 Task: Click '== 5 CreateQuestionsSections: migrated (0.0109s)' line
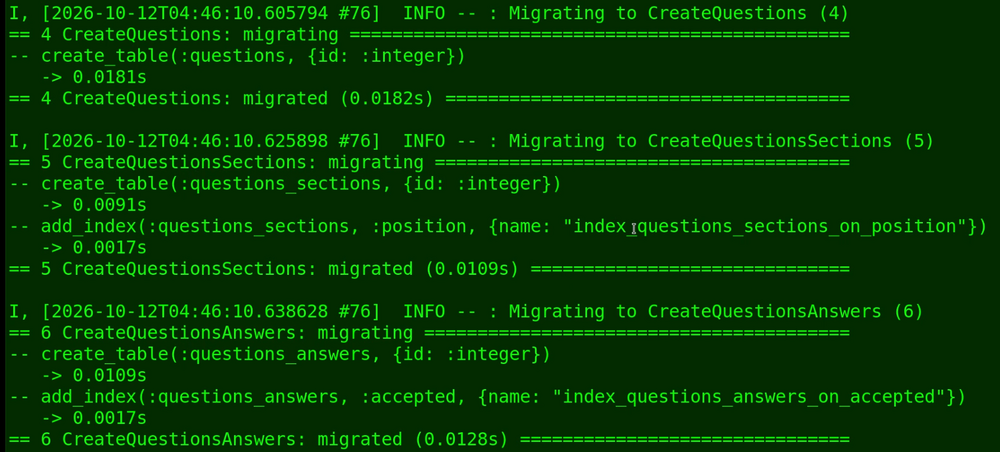click(429, 269)
